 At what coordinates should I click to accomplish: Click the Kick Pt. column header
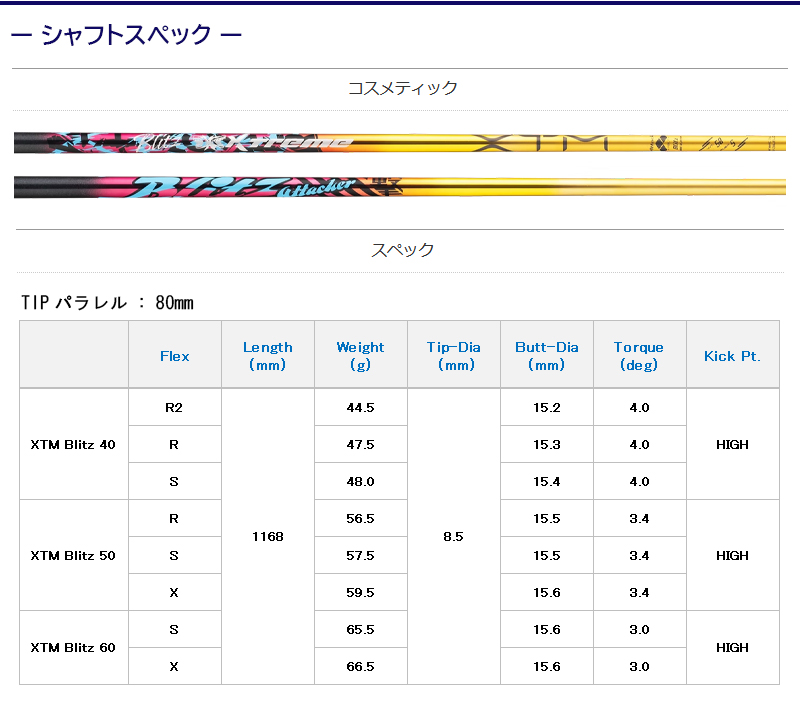pos(732,356)
